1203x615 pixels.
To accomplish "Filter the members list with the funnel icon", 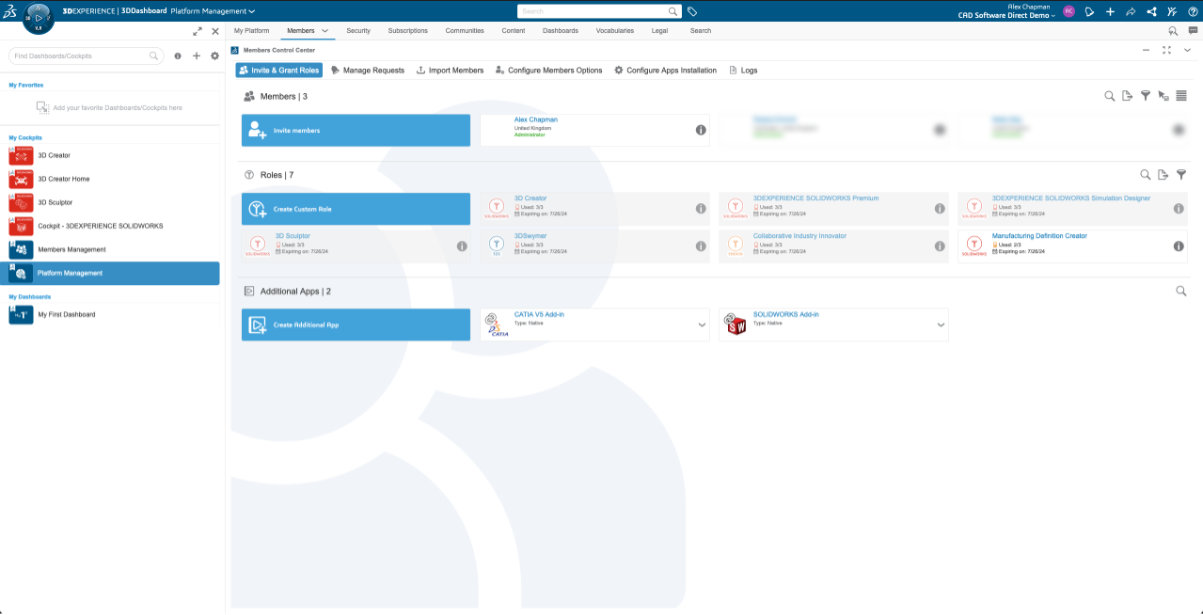I will 1145,96.
